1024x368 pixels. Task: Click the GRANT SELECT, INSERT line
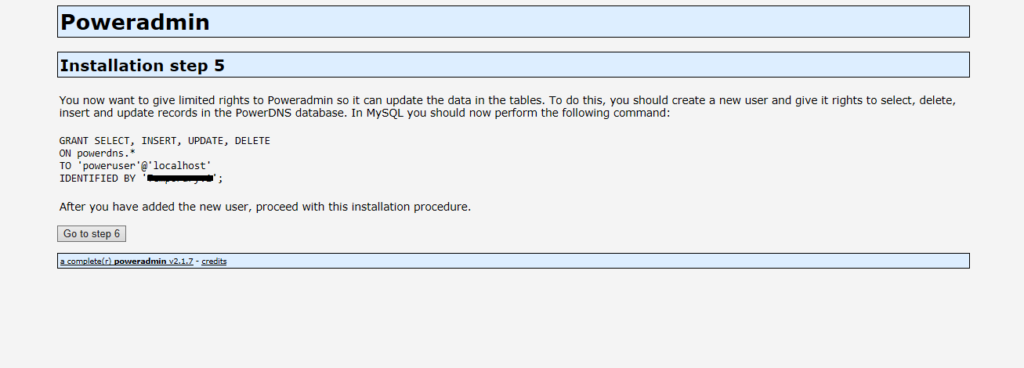[165, 141]
